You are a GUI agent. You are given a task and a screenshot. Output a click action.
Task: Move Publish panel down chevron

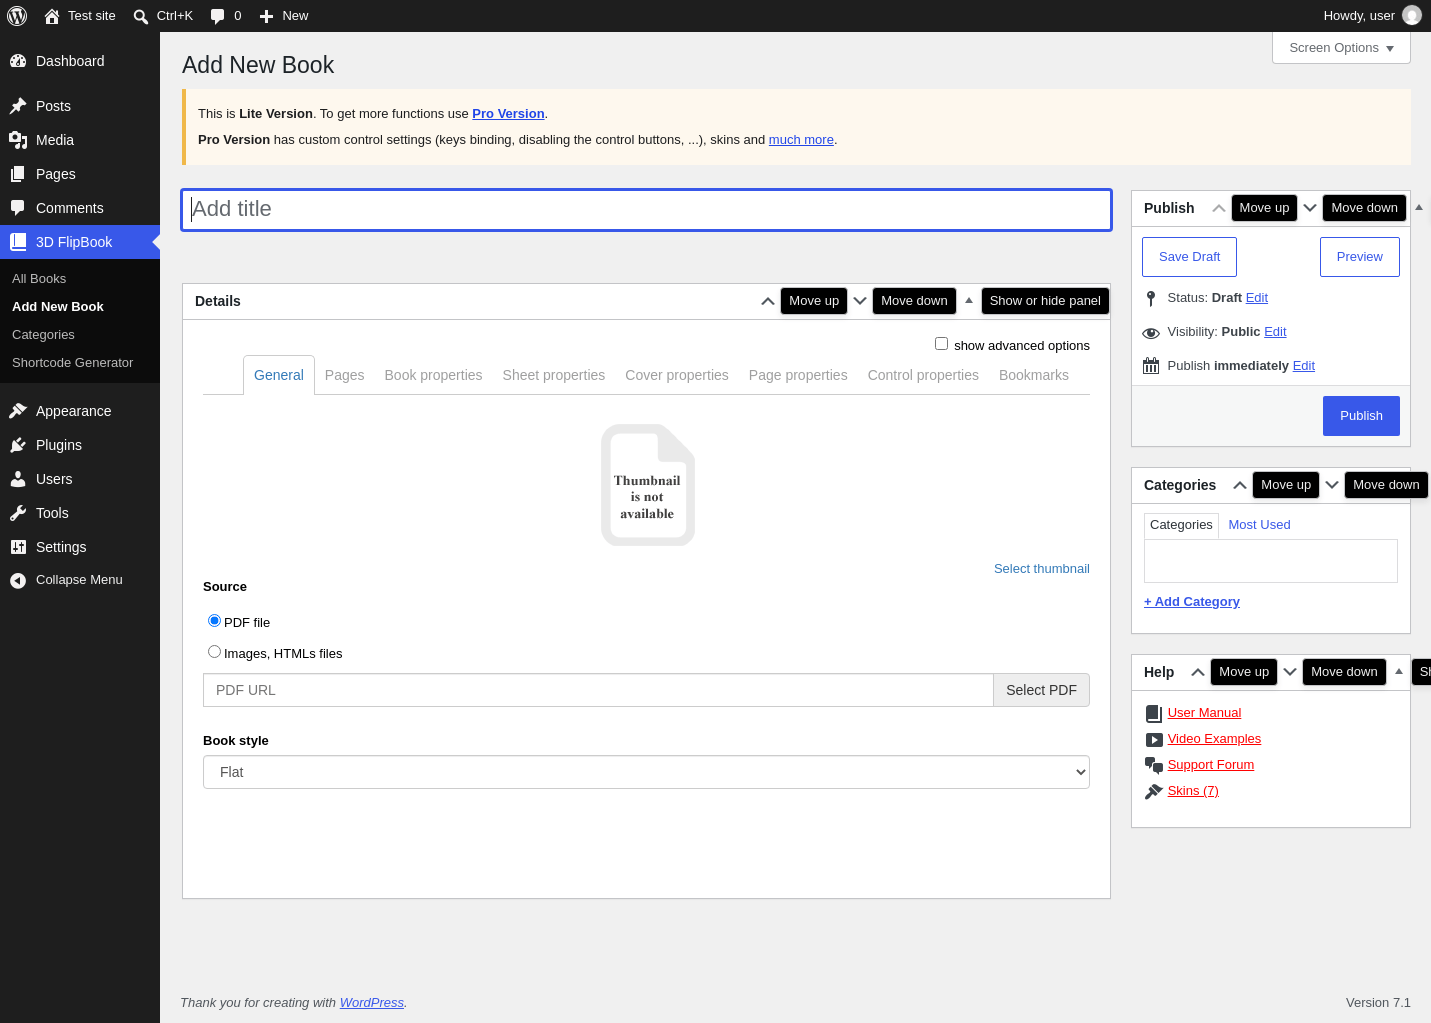(1310, 208)
